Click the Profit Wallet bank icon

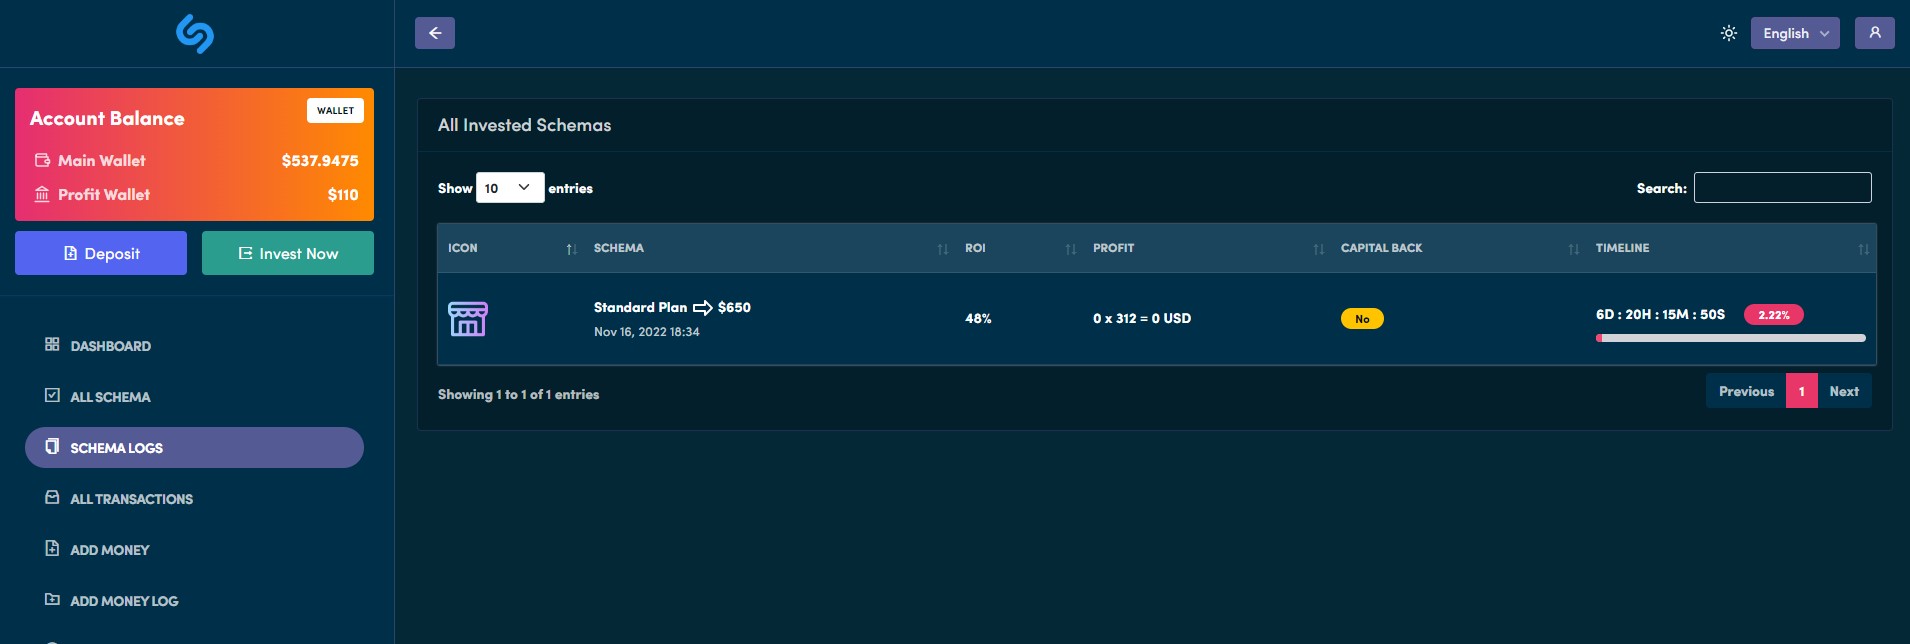pos(42,194)
